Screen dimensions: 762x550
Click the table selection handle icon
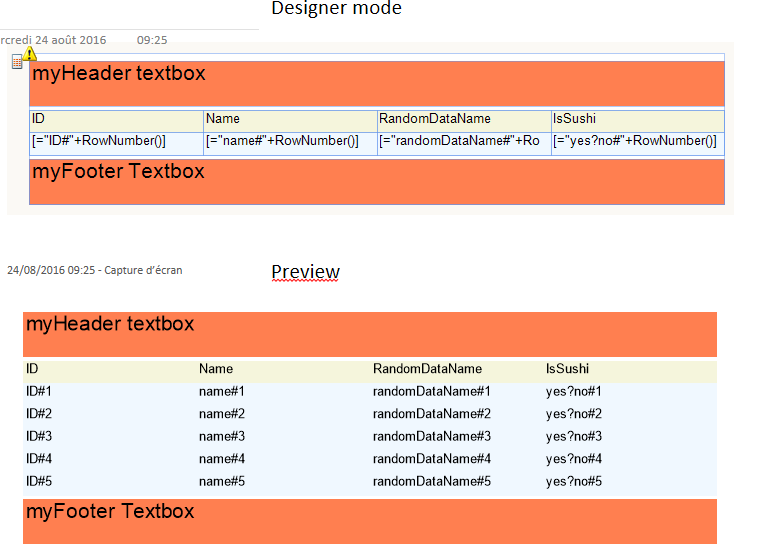17,63
